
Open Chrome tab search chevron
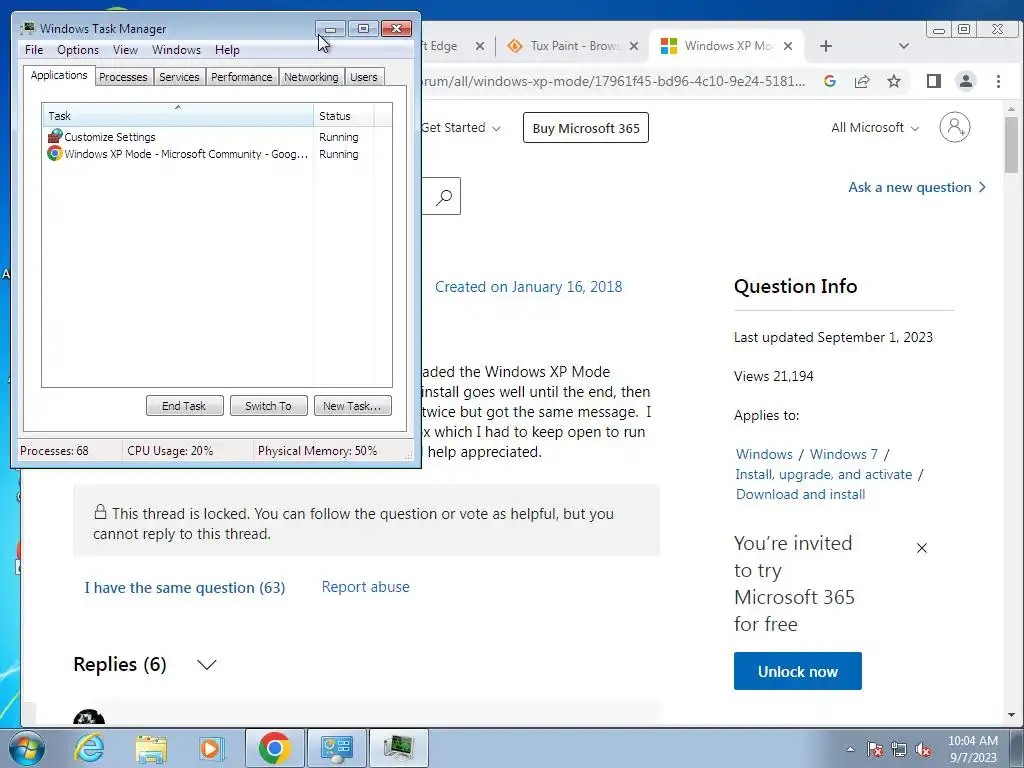click(904, 46)
